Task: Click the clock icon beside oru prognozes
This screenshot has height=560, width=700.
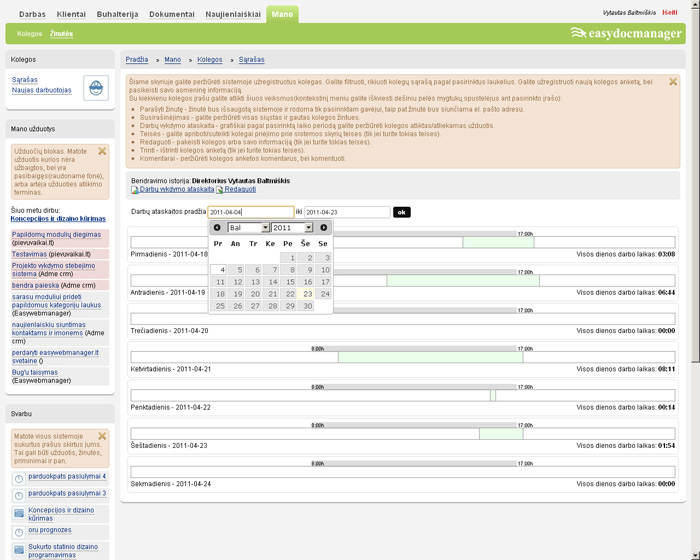Action: click(19, 532)
